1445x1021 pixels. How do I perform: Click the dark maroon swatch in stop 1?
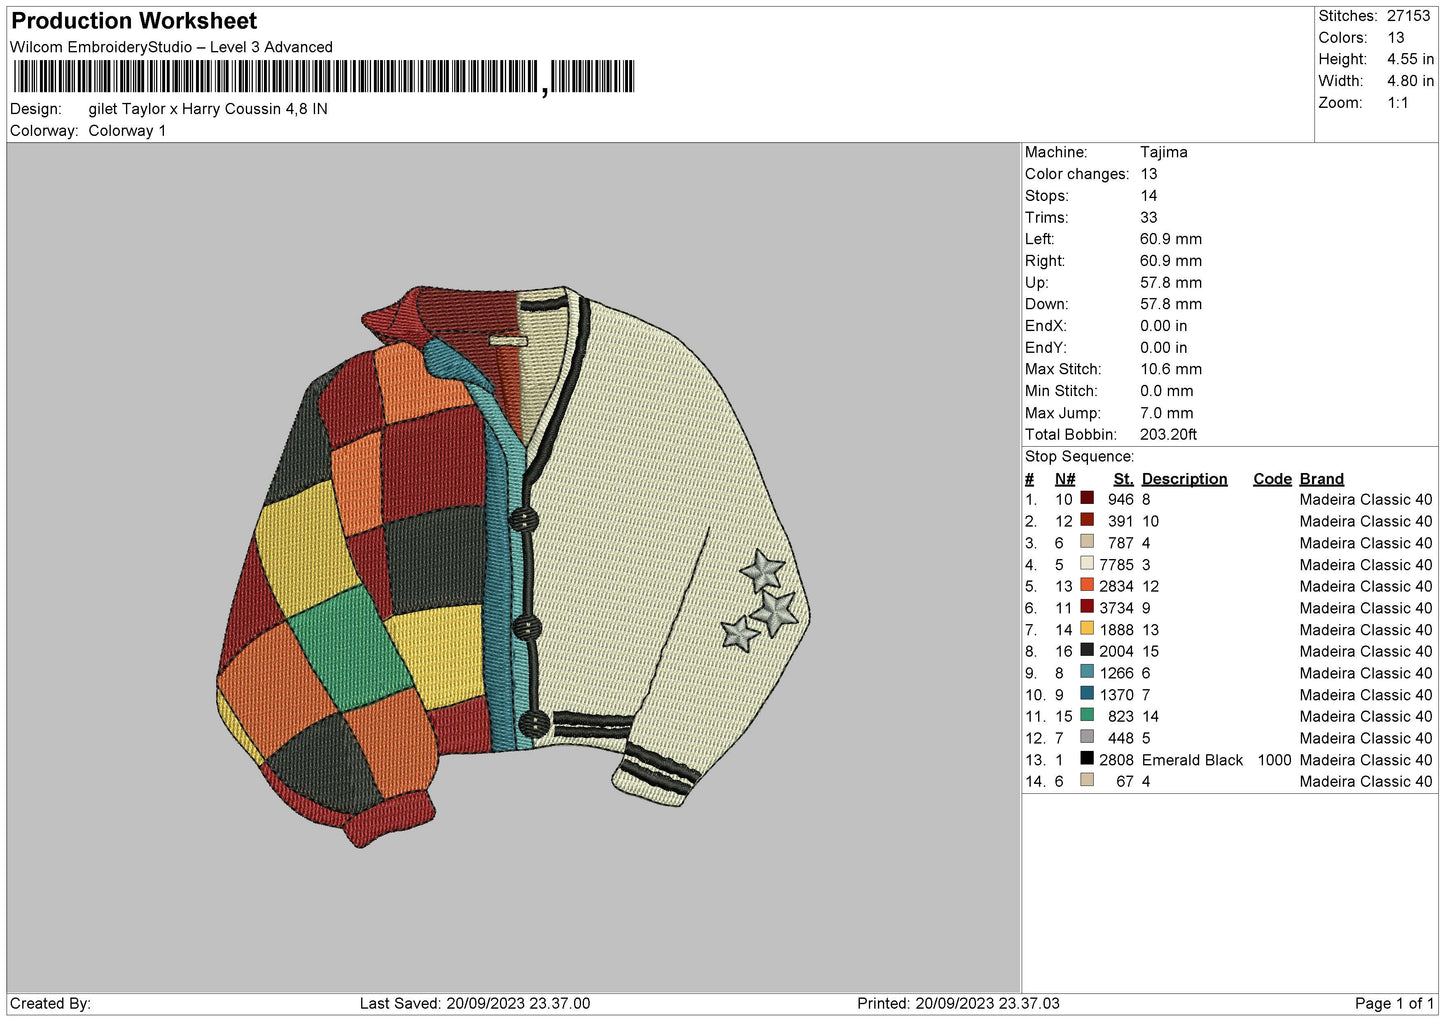click(x=1087, y=498)
